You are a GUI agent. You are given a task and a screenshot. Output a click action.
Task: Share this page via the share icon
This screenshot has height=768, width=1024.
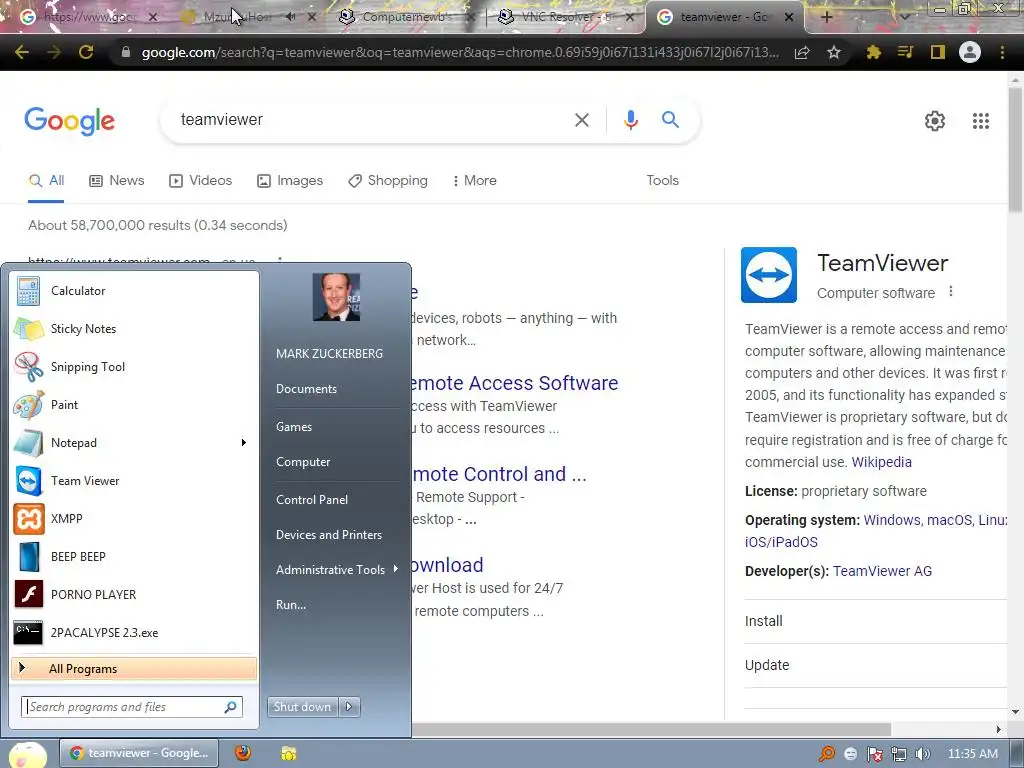pos(802,52)
